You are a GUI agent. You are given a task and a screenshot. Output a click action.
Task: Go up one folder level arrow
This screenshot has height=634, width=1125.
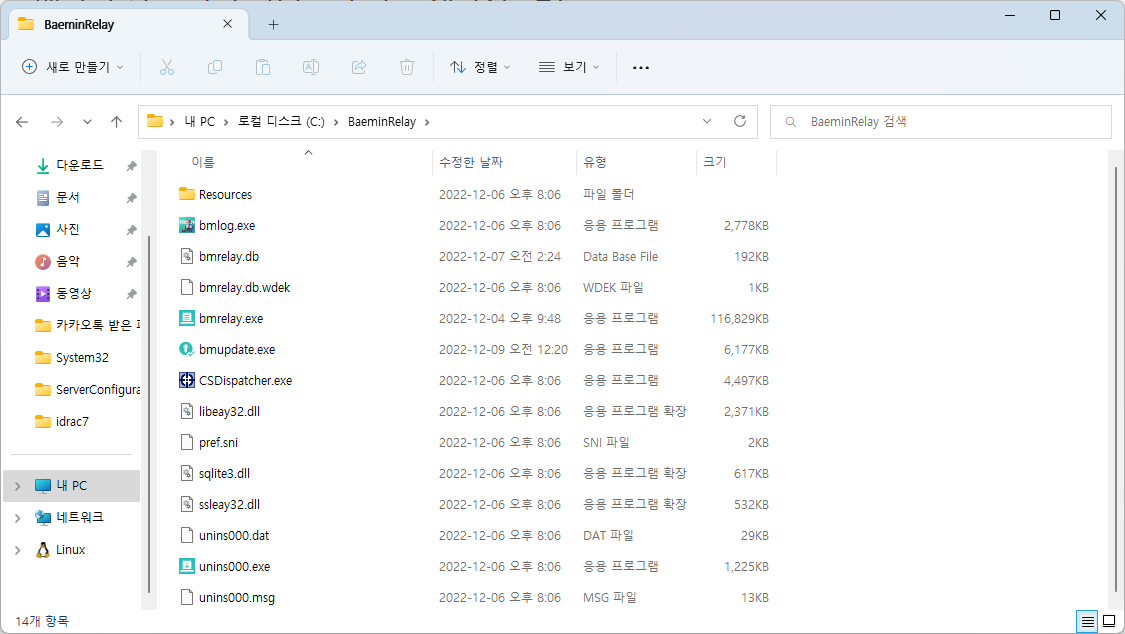tap(116, 122)
